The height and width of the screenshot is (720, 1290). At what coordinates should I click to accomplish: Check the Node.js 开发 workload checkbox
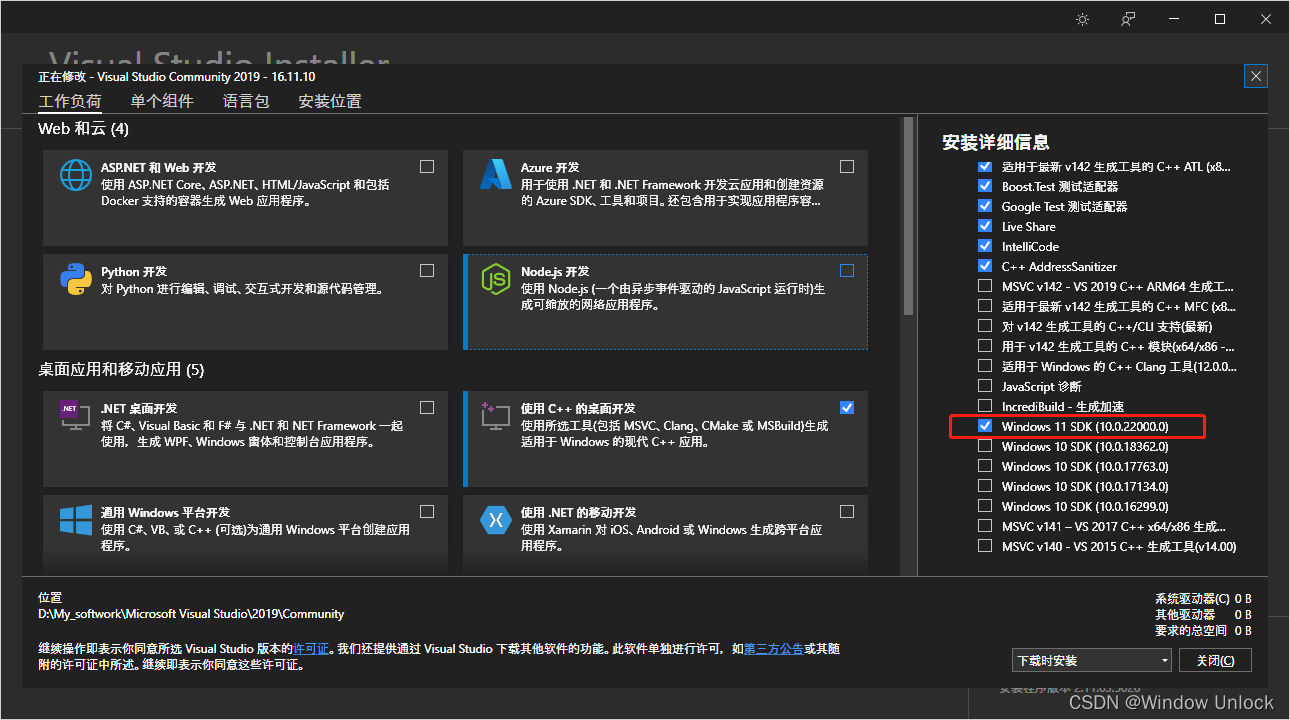[x=847, y=270]
